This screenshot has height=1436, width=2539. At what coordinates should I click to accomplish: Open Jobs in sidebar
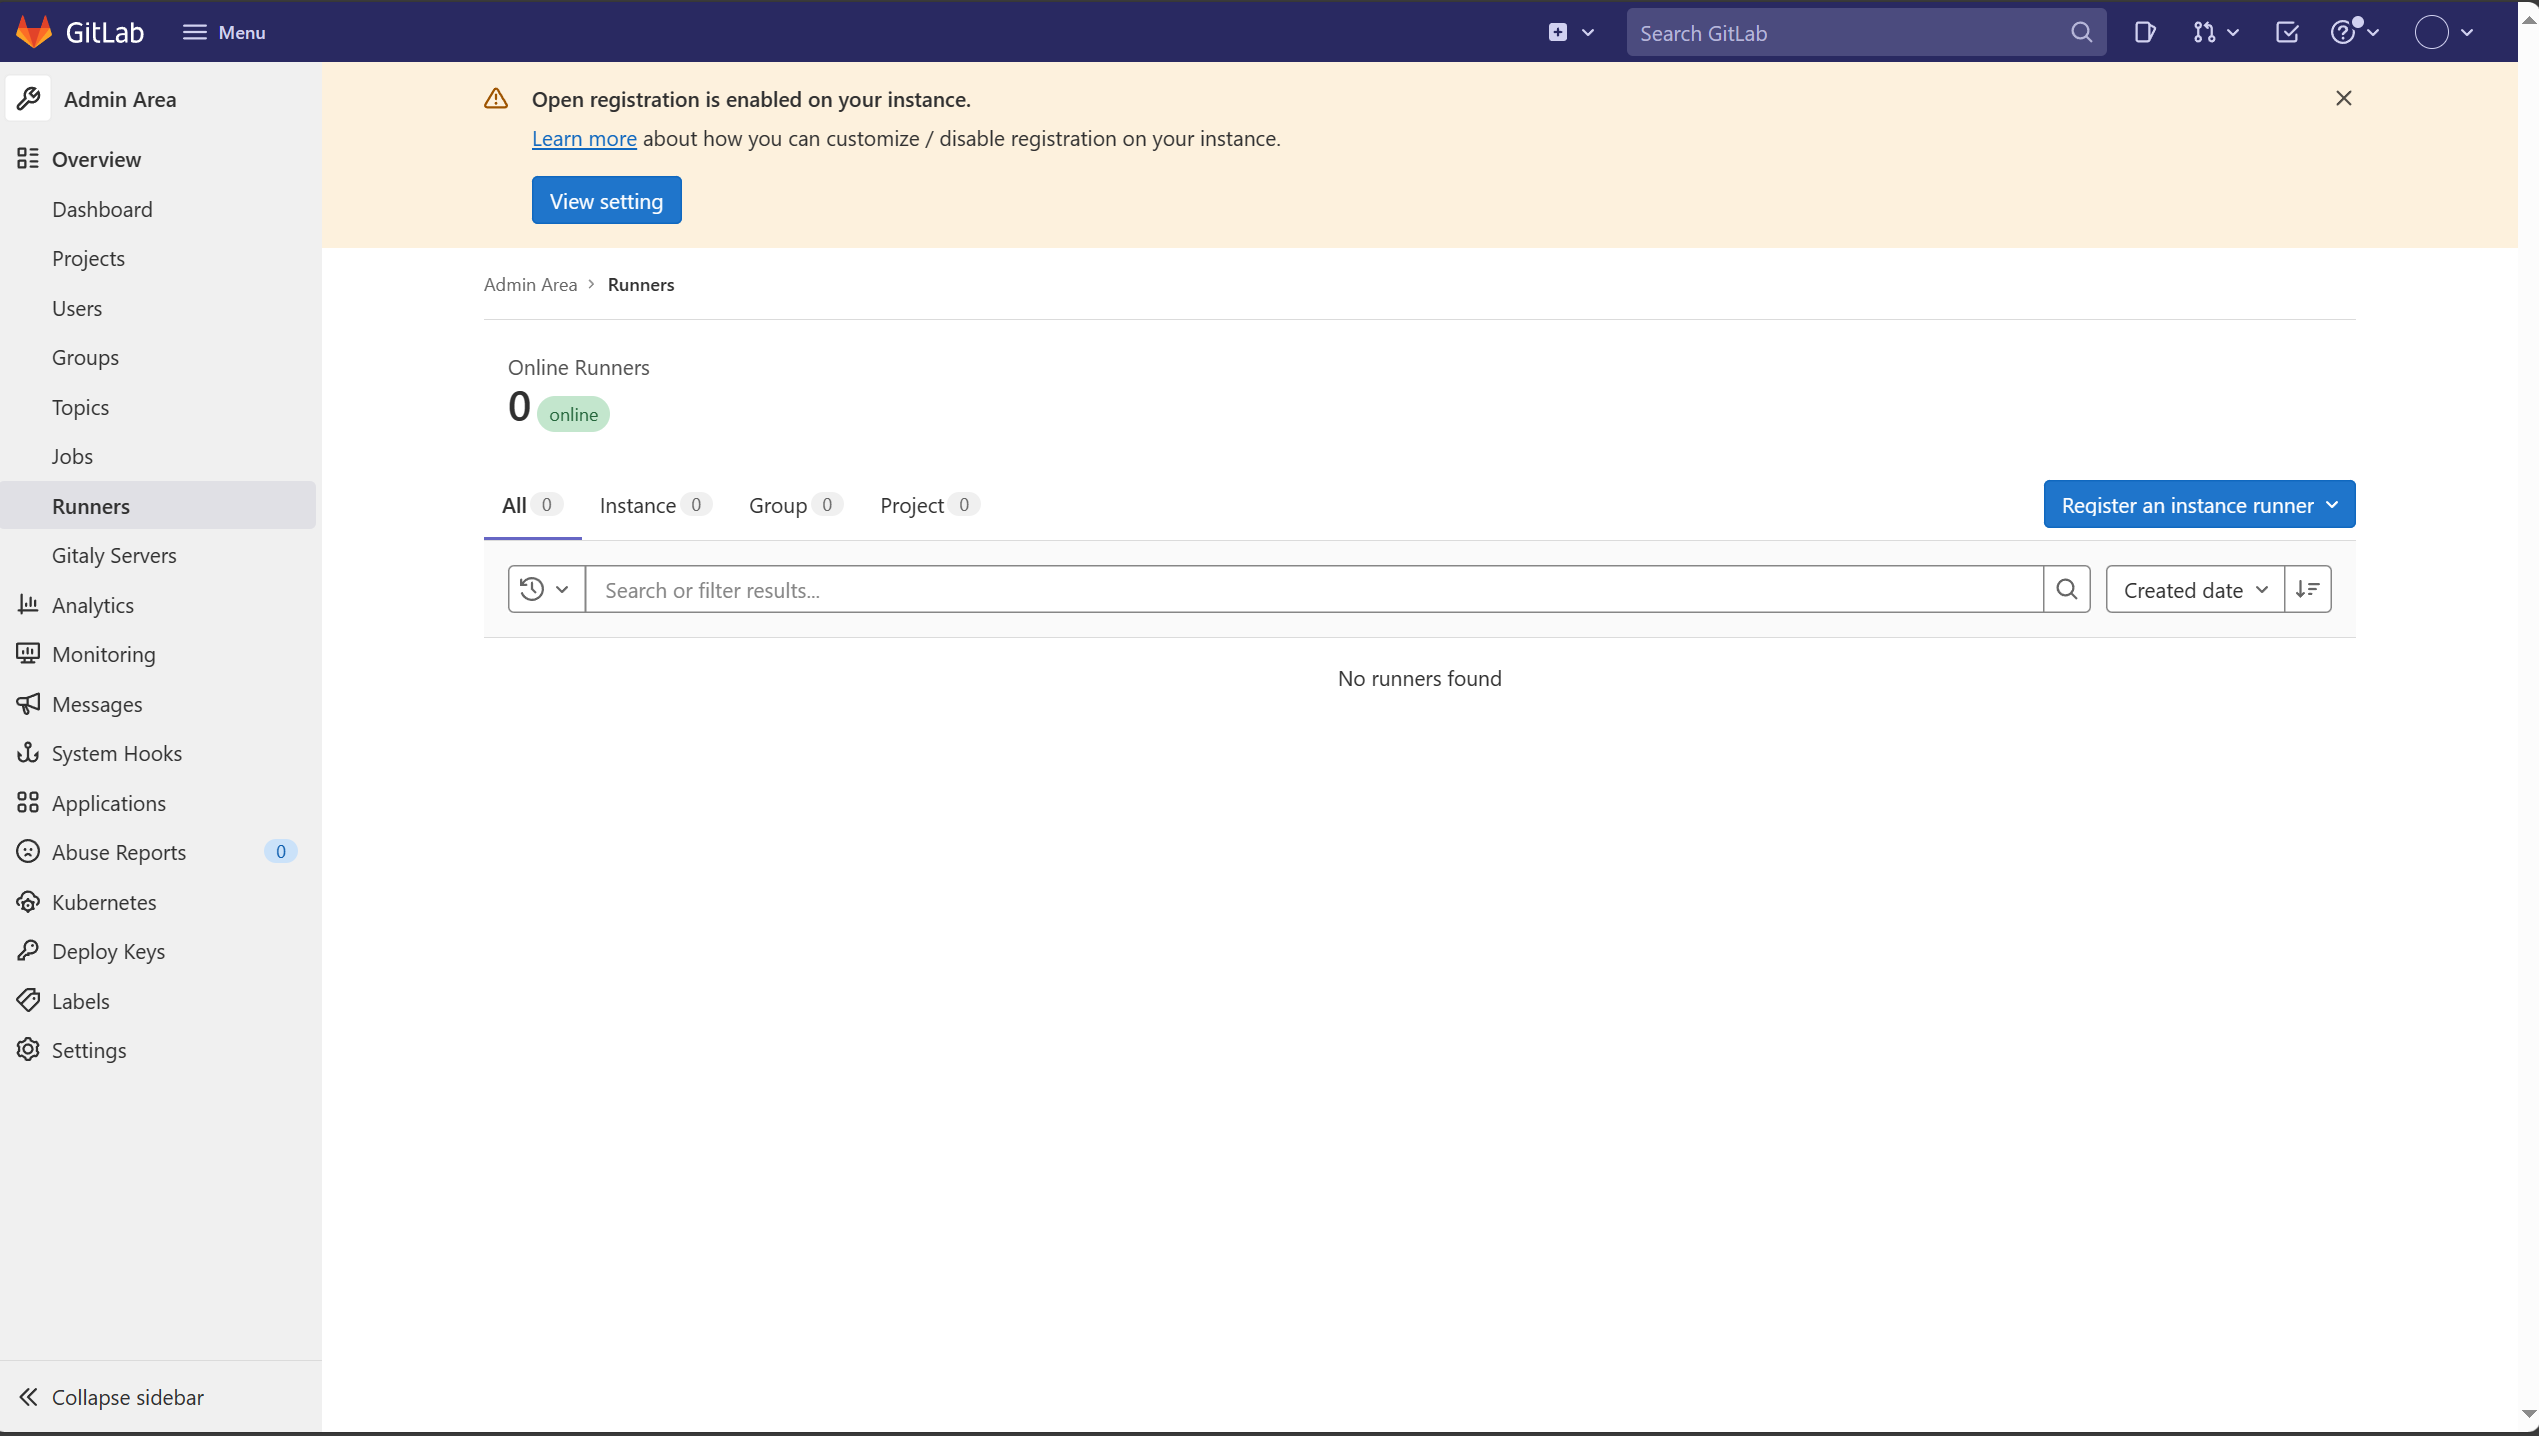coord(72,456)
